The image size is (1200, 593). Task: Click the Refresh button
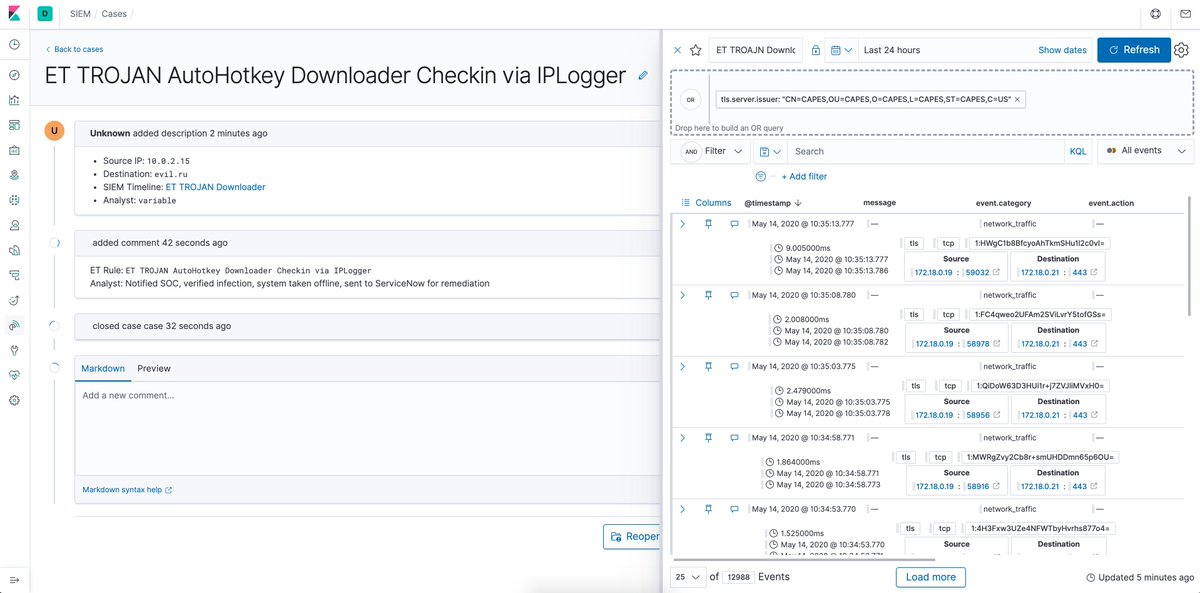(1133, 49)
